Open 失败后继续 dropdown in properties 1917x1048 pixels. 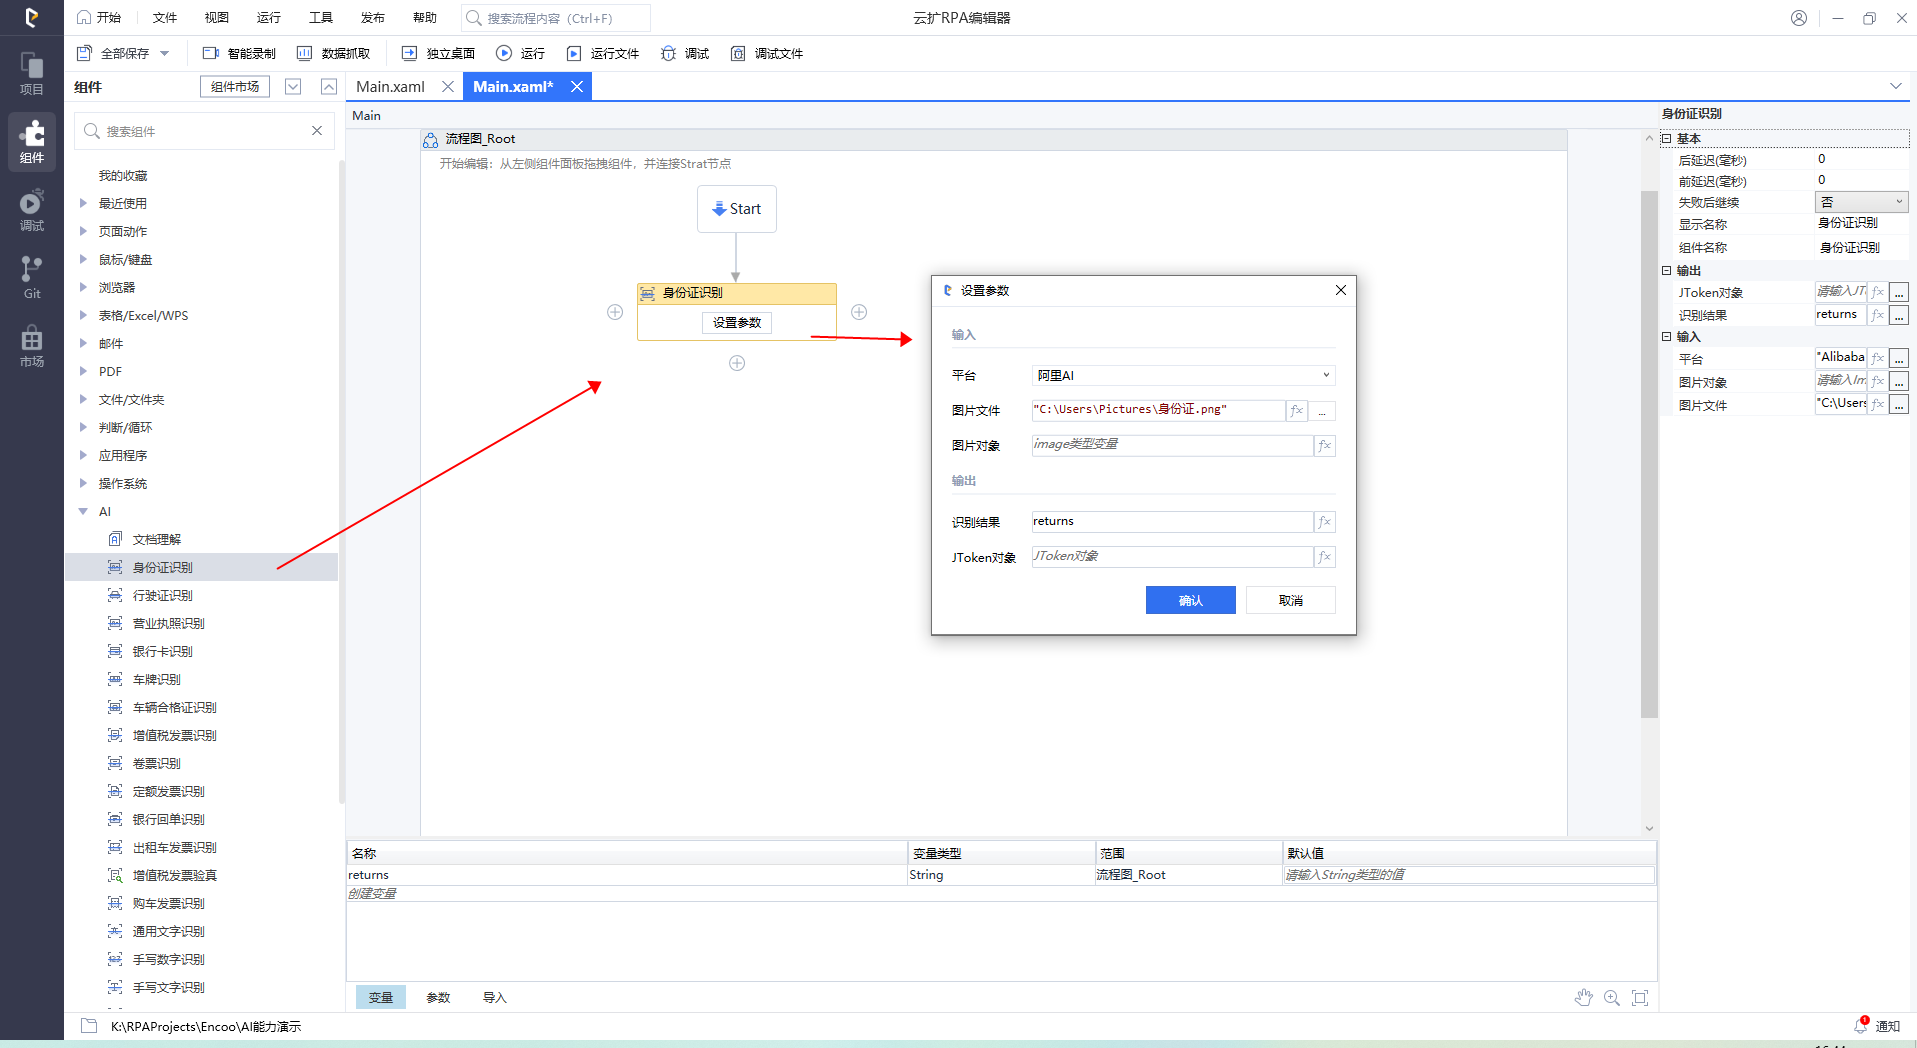click(x=1861, y=202)
